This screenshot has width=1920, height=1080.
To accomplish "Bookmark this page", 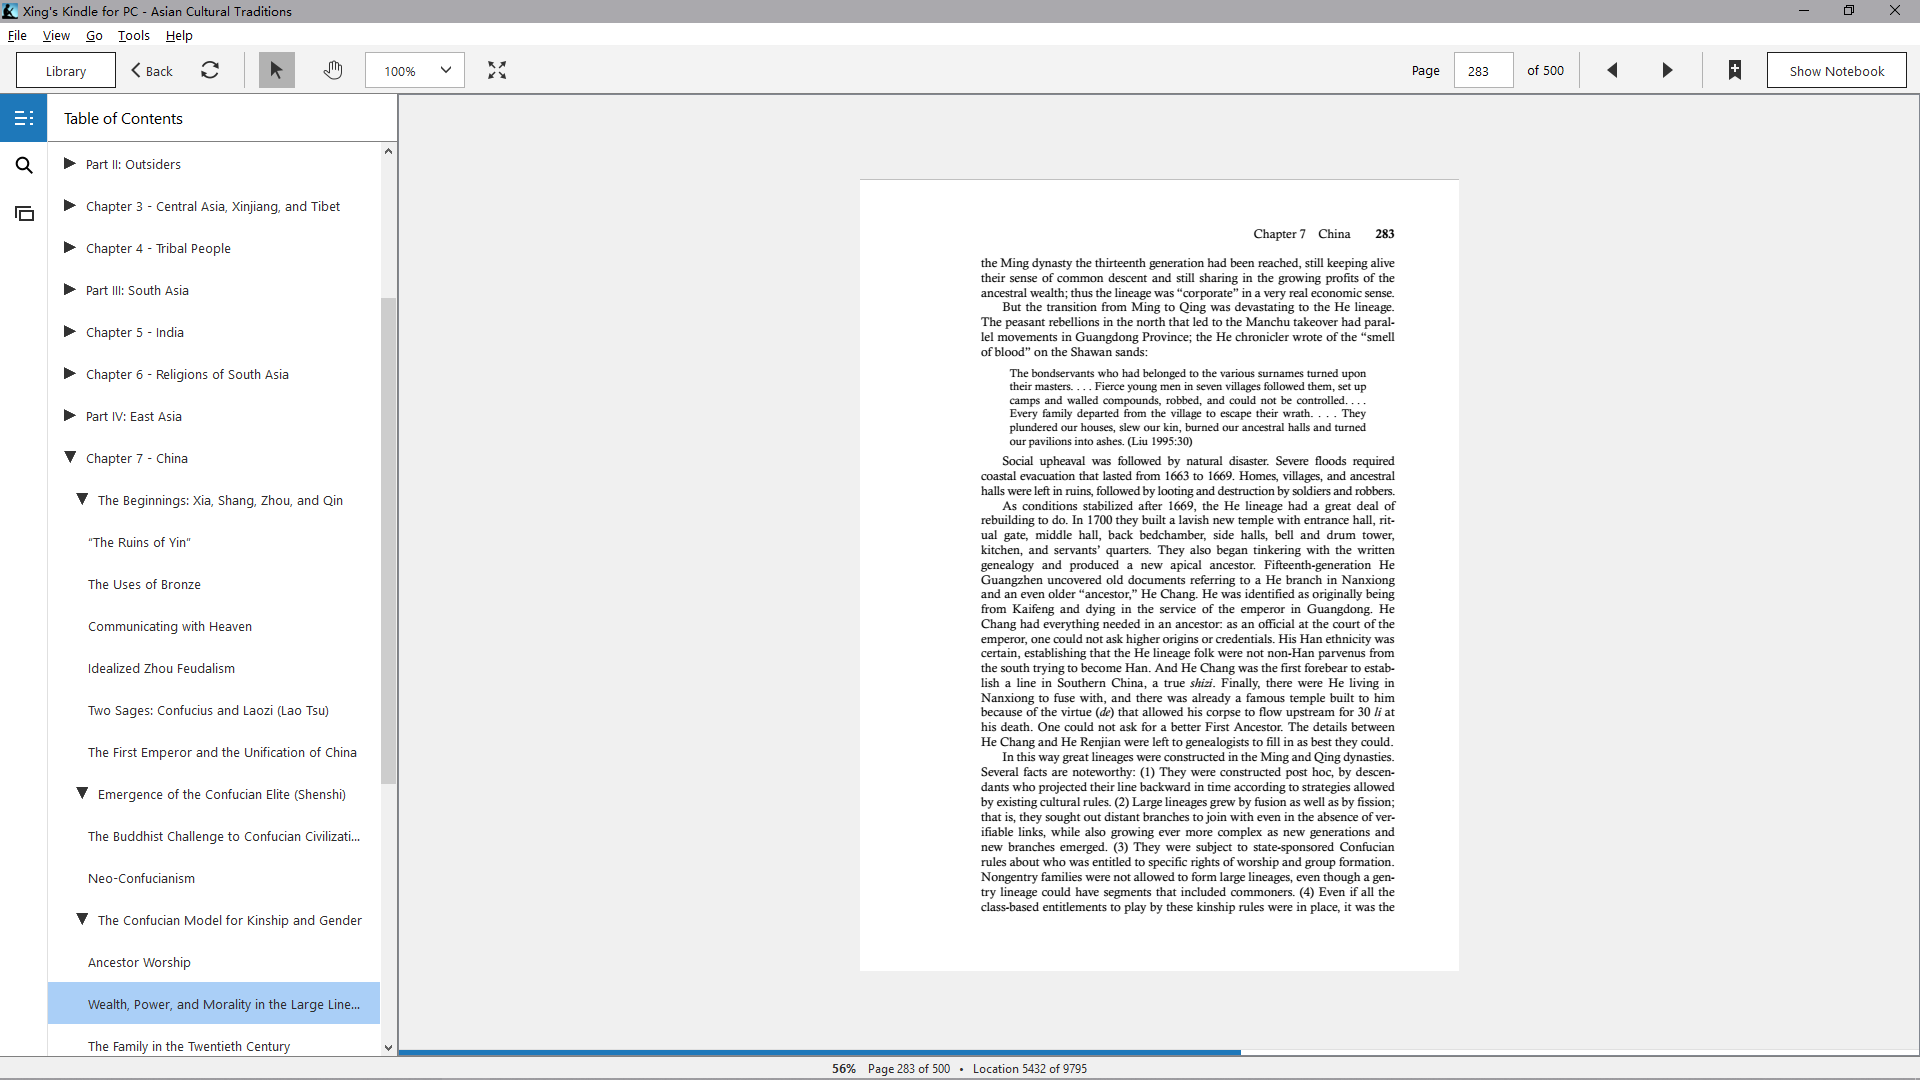I will pyautogui.click(x=1735, y=70).
